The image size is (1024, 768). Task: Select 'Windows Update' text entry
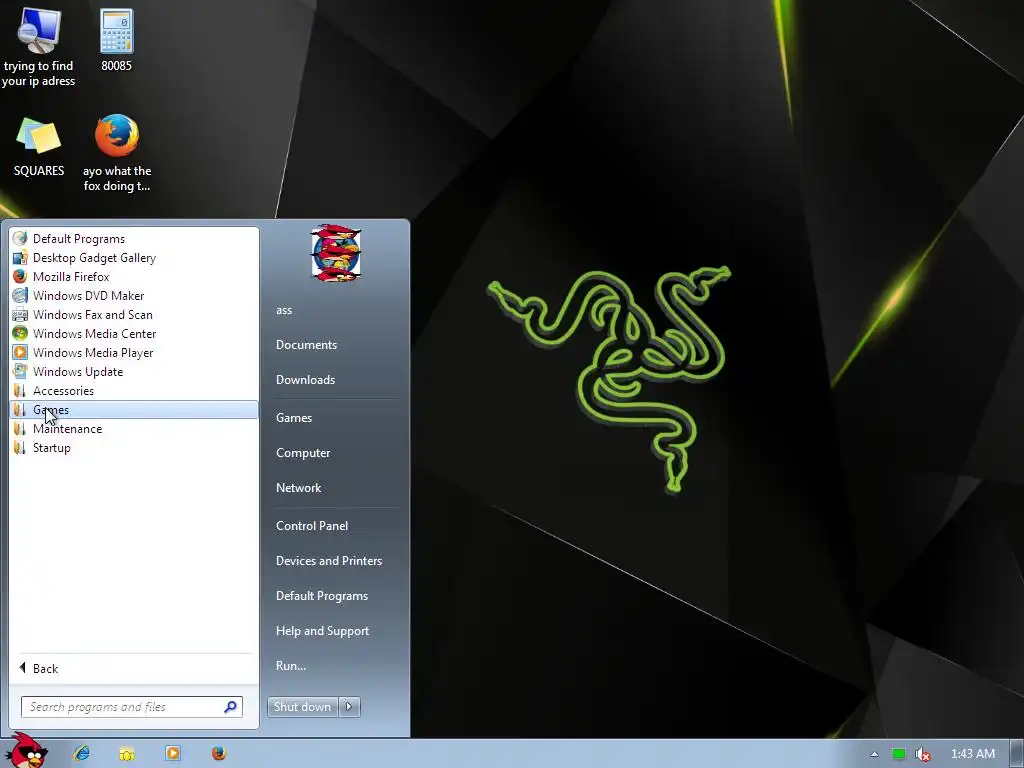(x=78, y=372)
